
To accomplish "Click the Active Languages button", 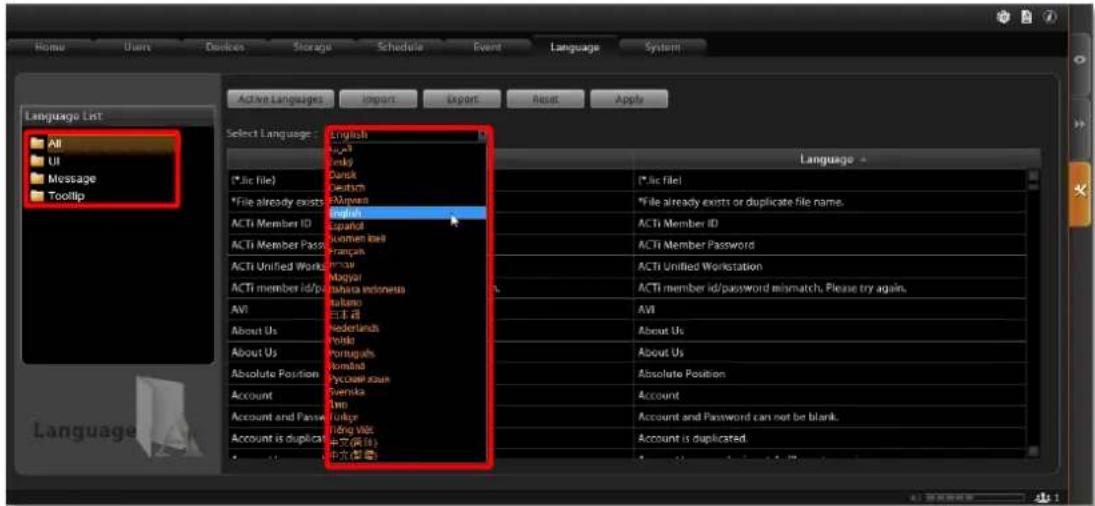I will tap(281, 100).
